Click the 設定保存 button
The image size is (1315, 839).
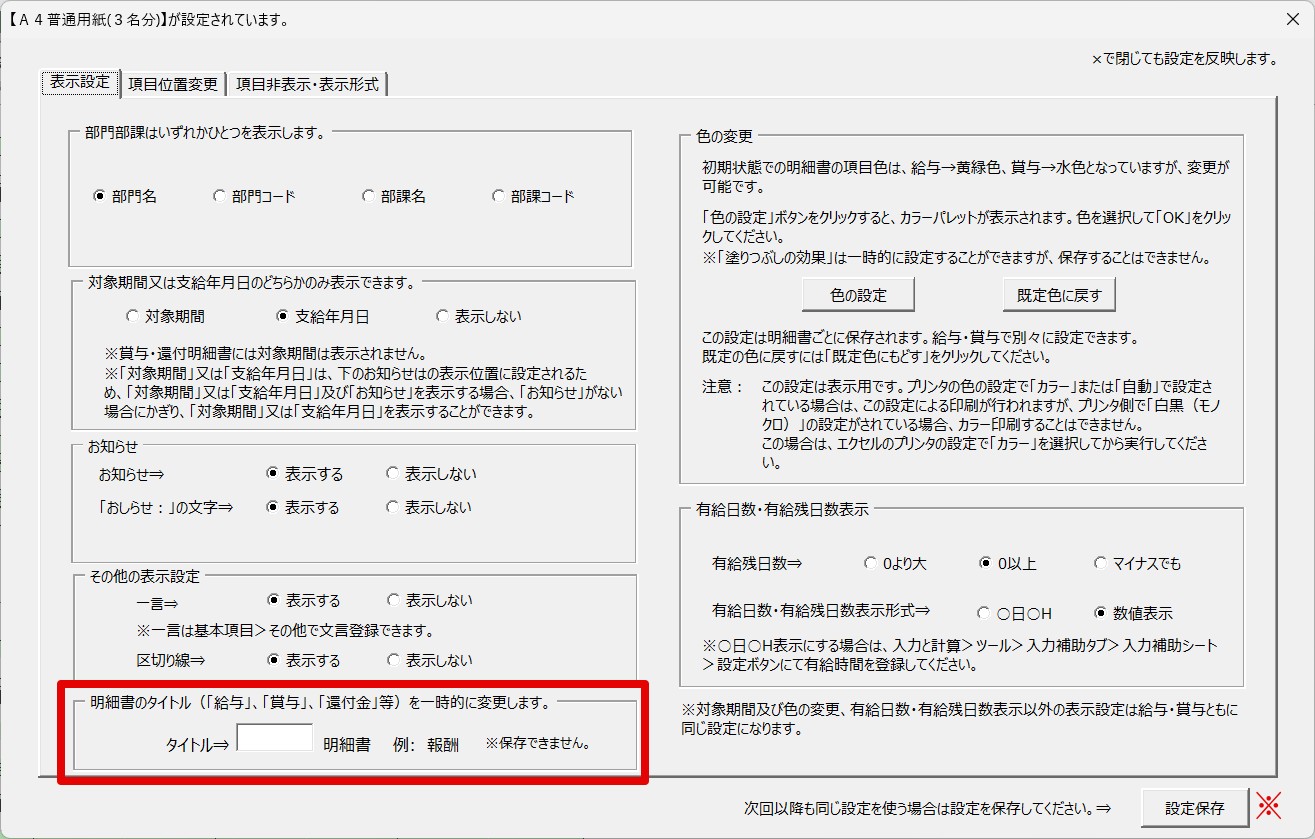1194,807
